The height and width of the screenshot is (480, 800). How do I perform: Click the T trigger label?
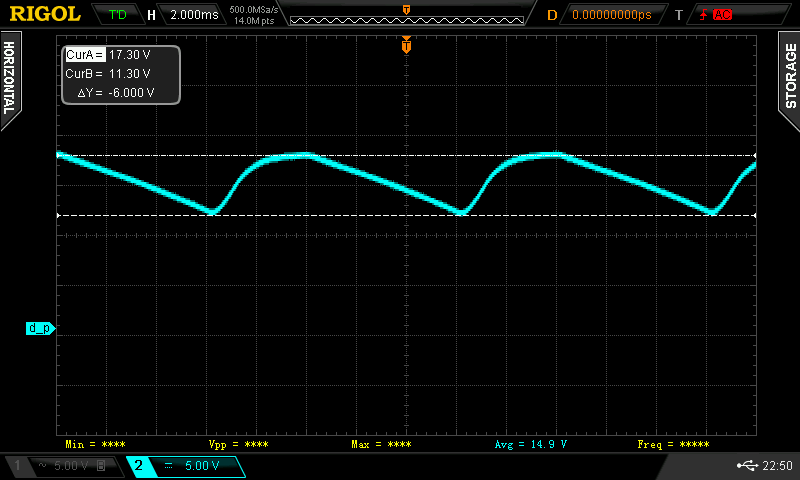(679, 15)
